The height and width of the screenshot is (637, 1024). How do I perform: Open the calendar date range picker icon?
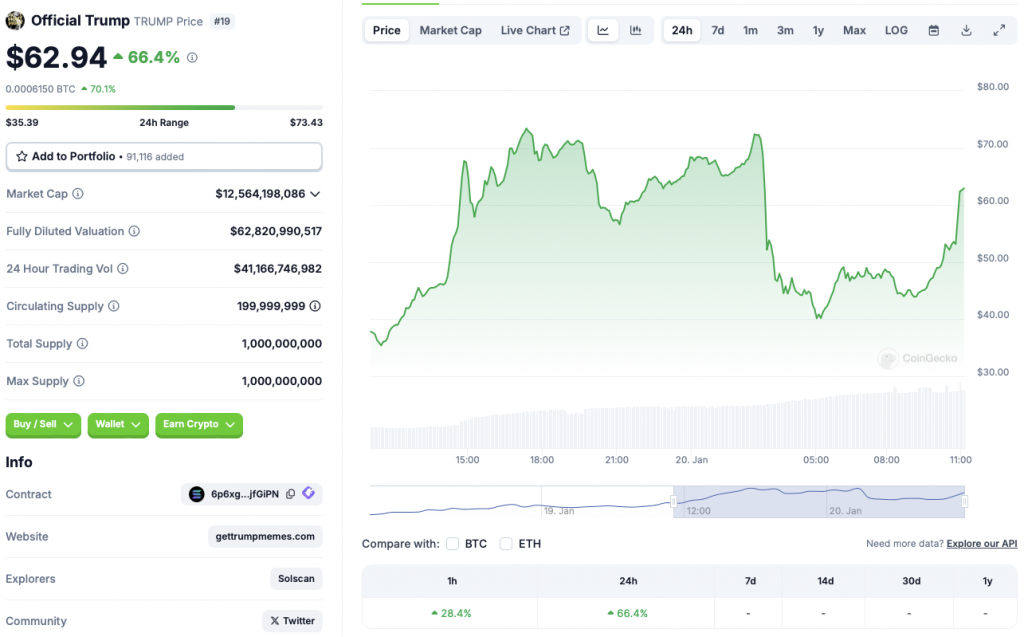coord(934,30)
